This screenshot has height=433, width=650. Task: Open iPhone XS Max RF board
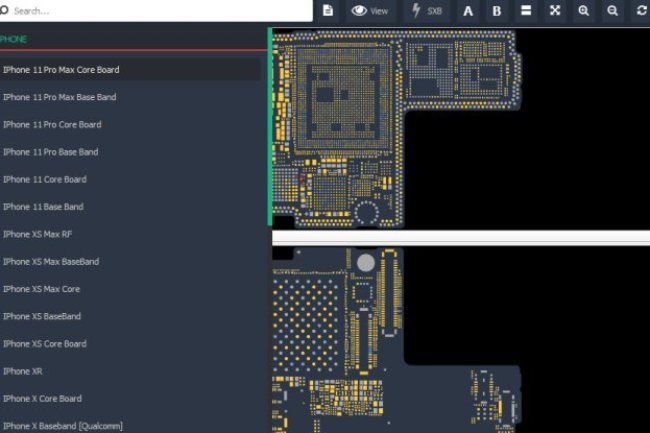point(37,234)
